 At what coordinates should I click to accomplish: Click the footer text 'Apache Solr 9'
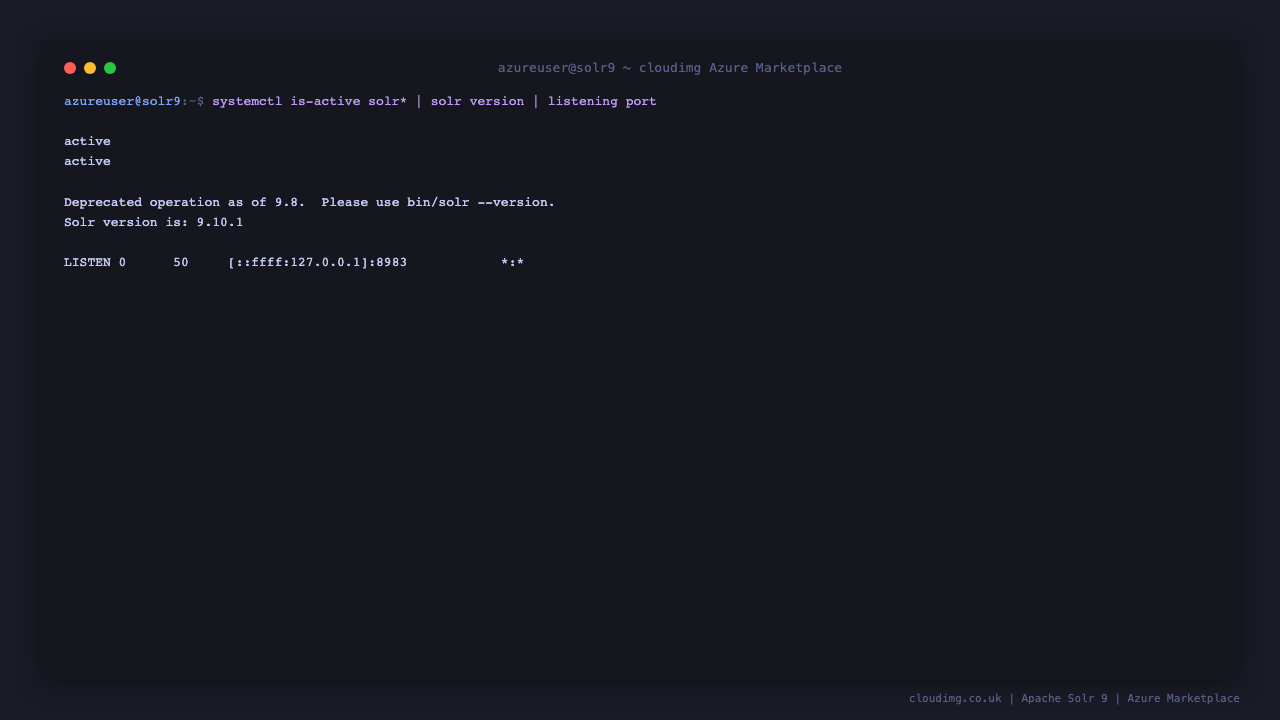1065,698
